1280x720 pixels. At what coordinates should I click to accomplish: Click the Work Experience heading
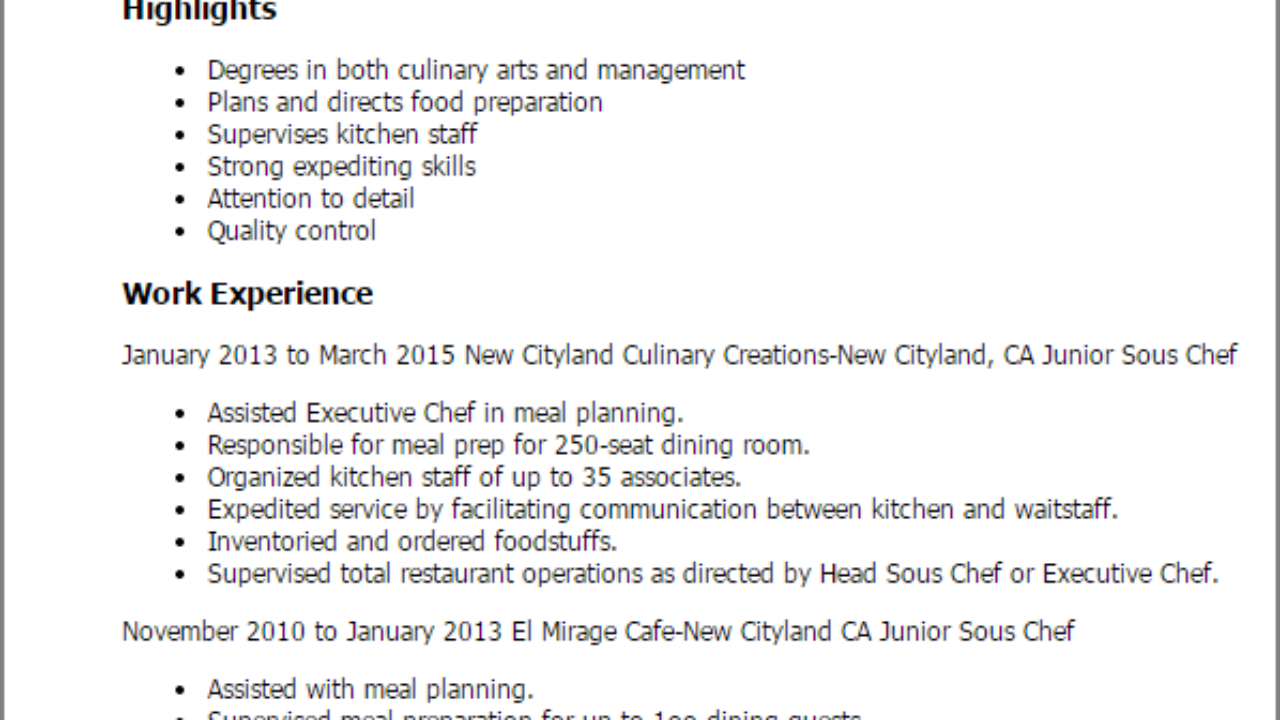(x=247, y=294)
